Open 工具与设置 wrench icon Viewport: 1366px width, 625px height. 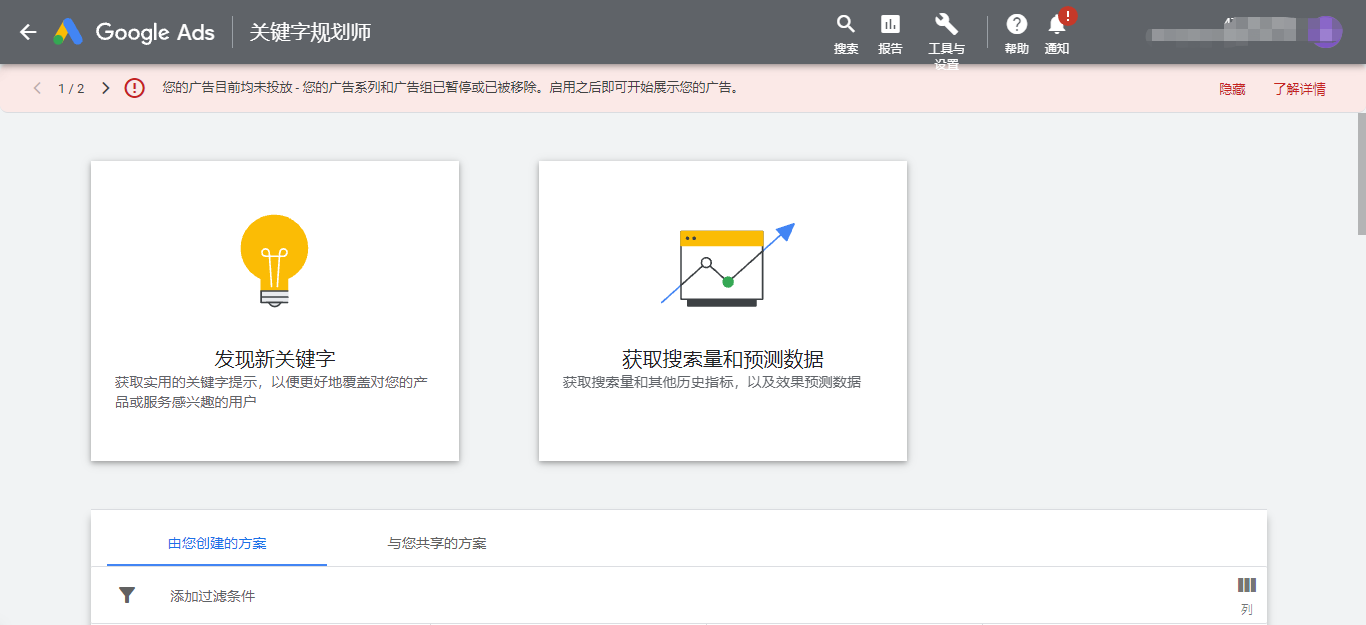(x=946, y=25)
